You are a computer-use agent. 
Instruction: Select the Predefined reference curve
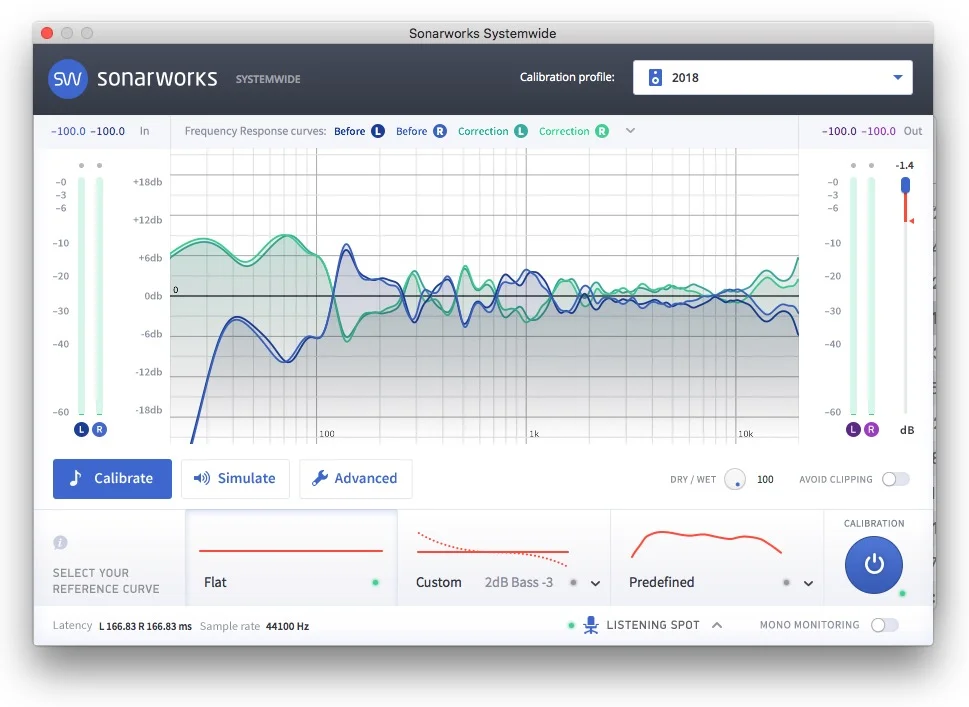pyautogui.click(x=717, y=558)
